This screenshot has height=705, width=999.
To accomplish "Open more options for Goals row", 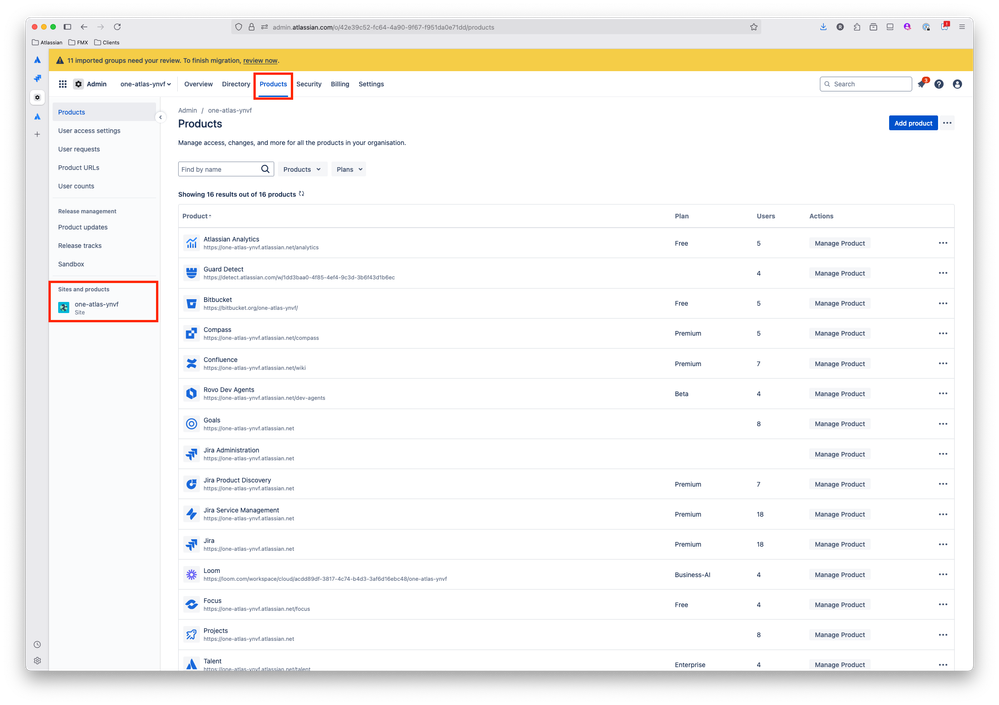I will [x=943, y=424].
